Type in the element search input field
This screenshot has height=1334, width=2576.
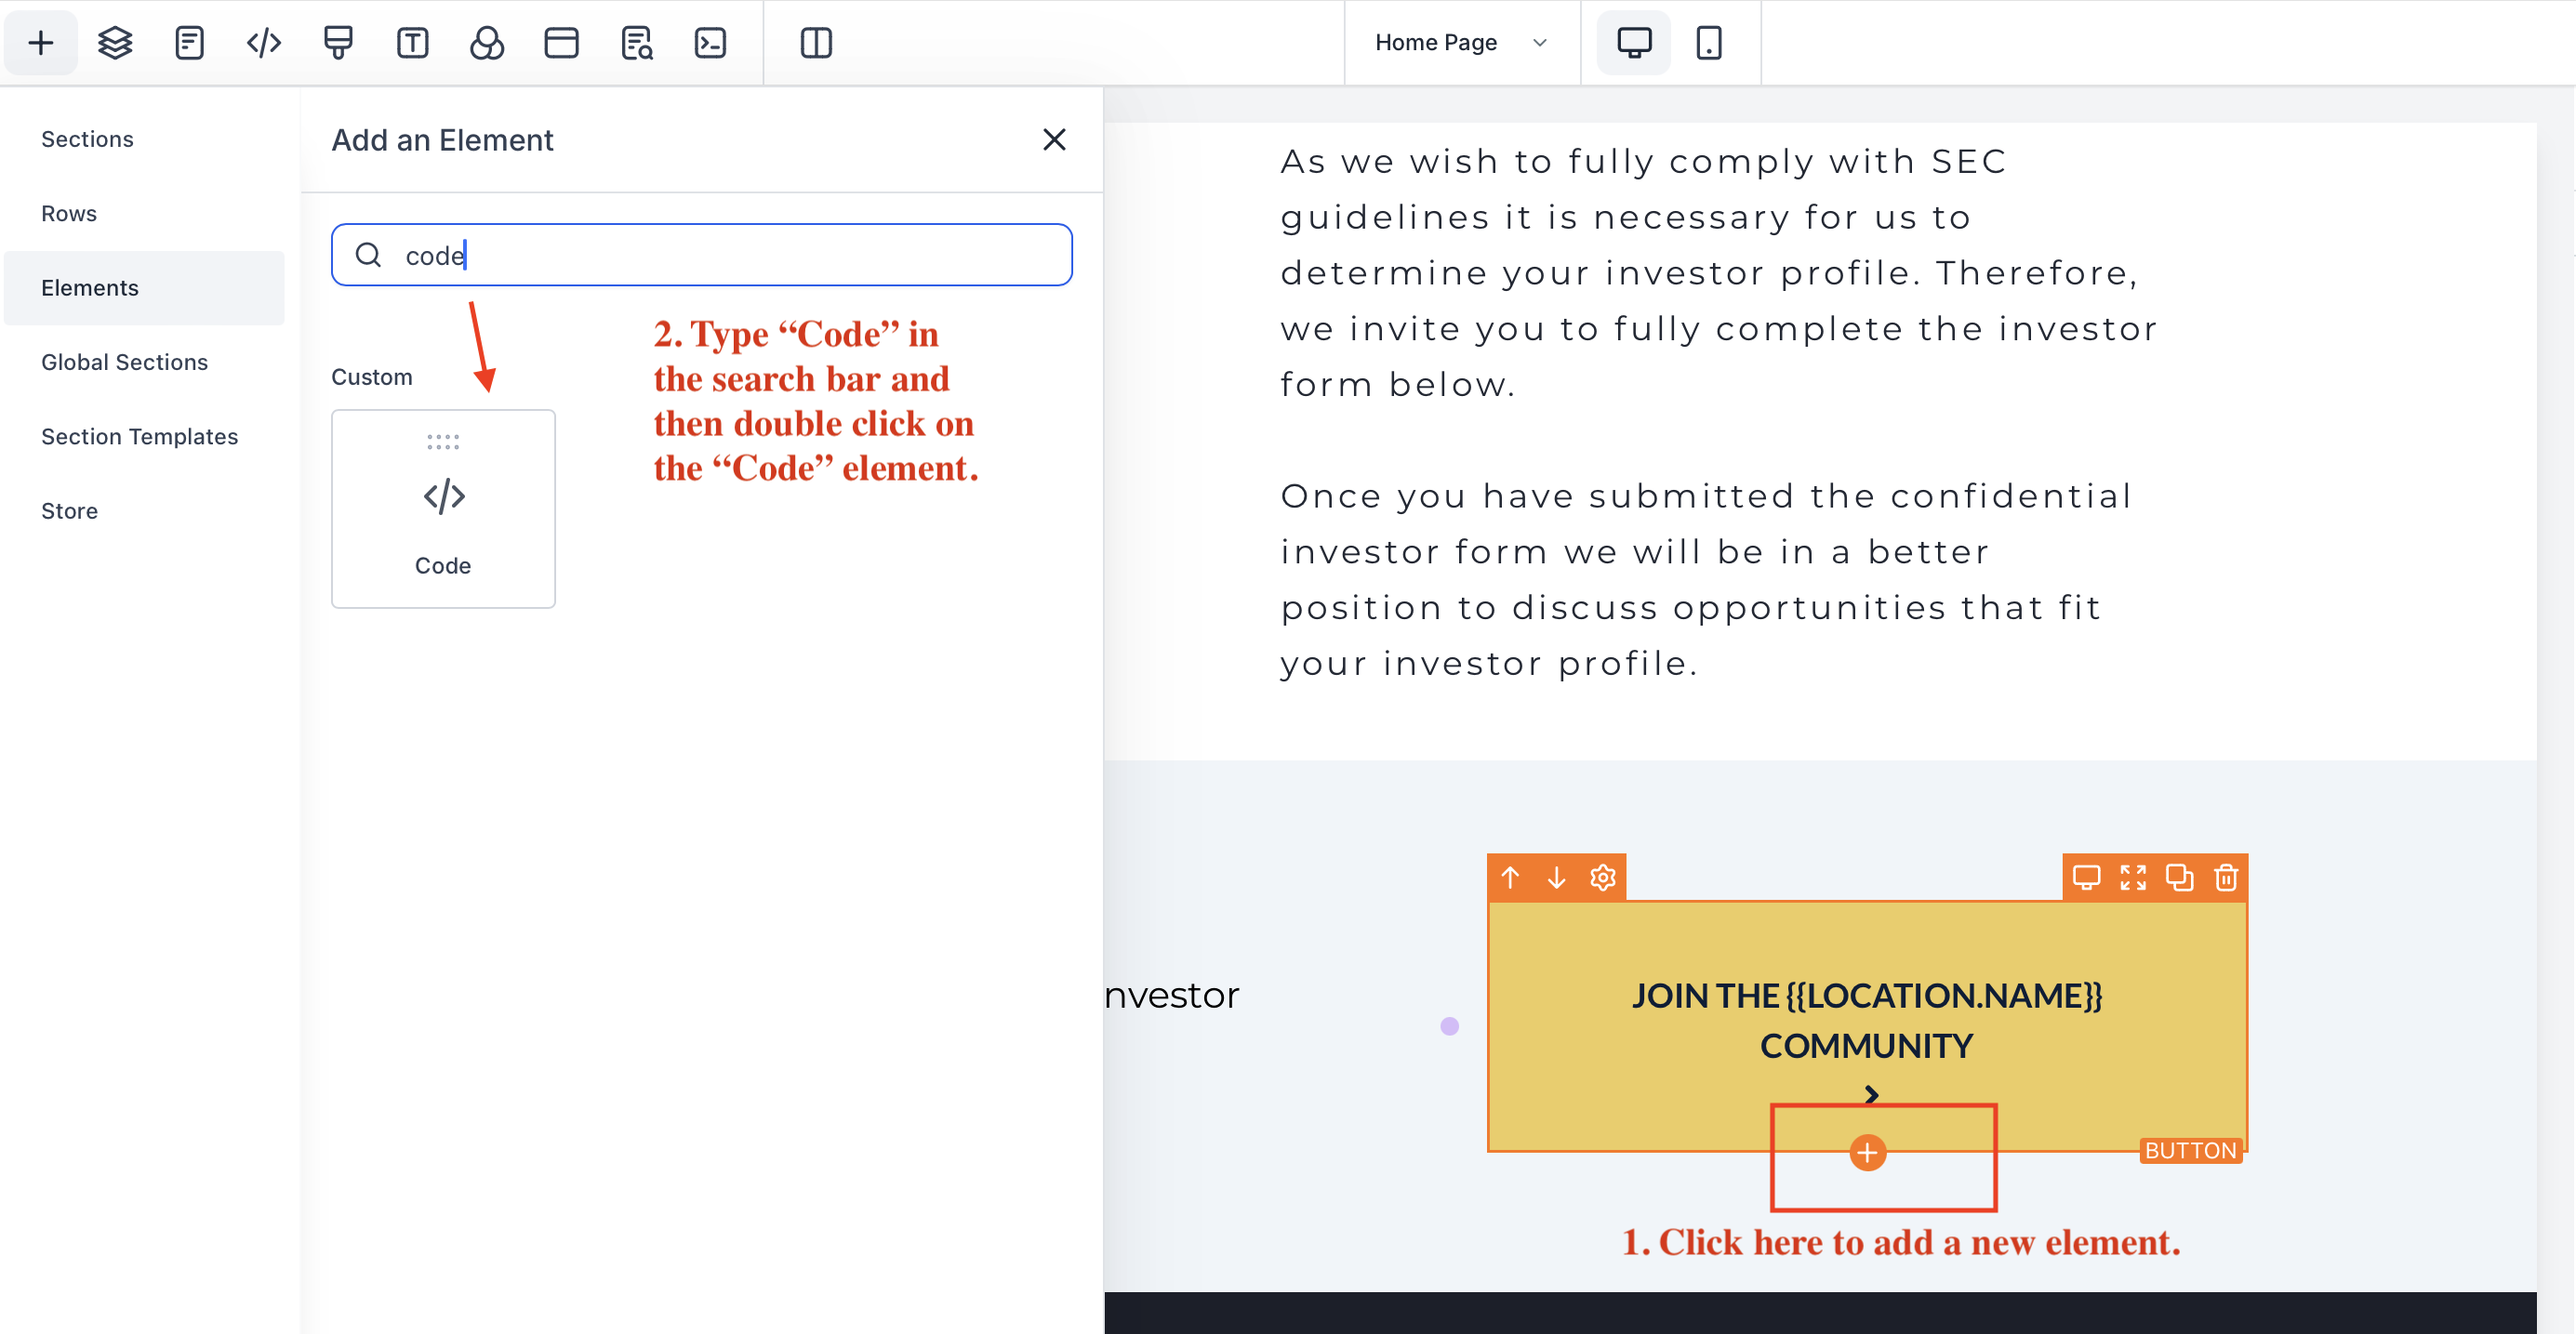[701, 256]
